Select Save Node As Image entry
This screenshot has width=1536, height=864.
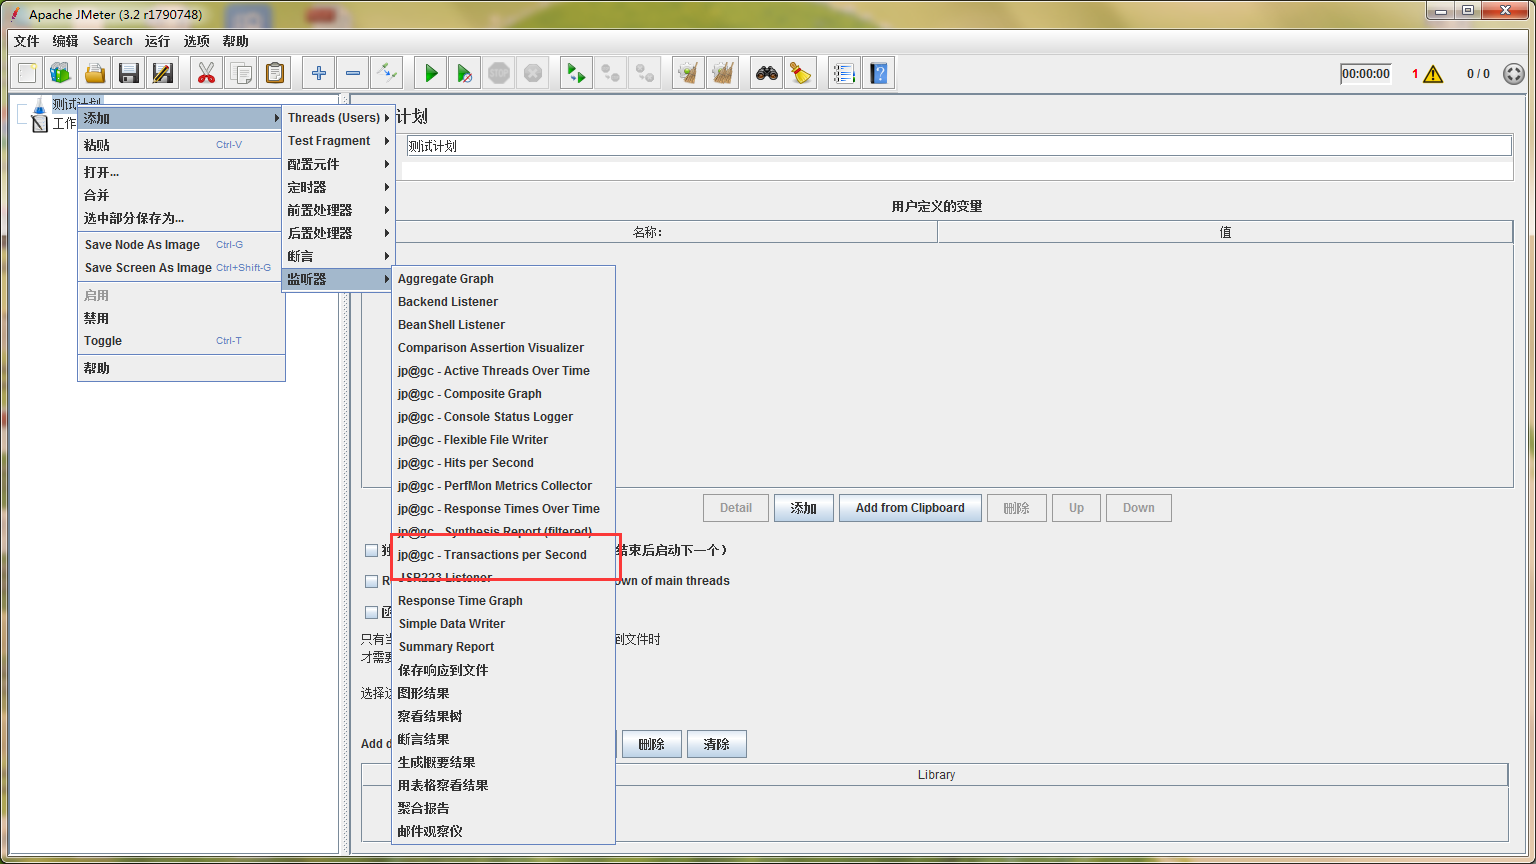click(181, 245)
